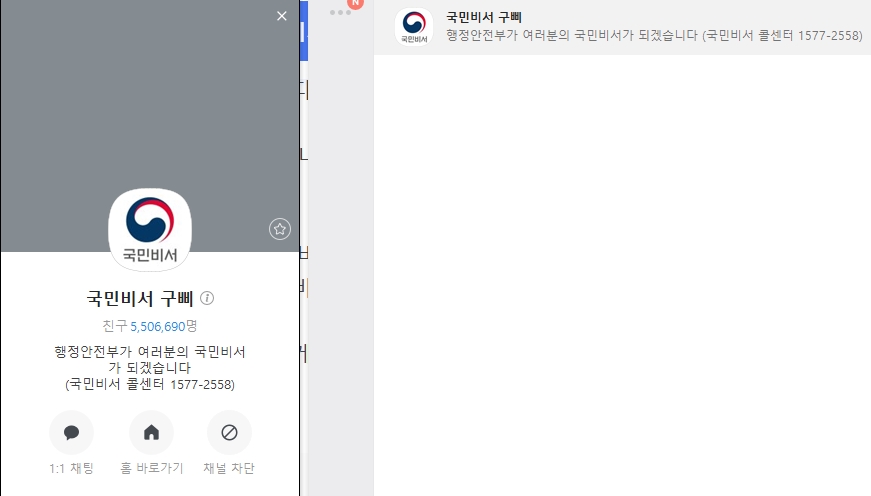871x496 pixels.
Task: Block channel with 채널 차단 icon
Action: coord(229,433)
